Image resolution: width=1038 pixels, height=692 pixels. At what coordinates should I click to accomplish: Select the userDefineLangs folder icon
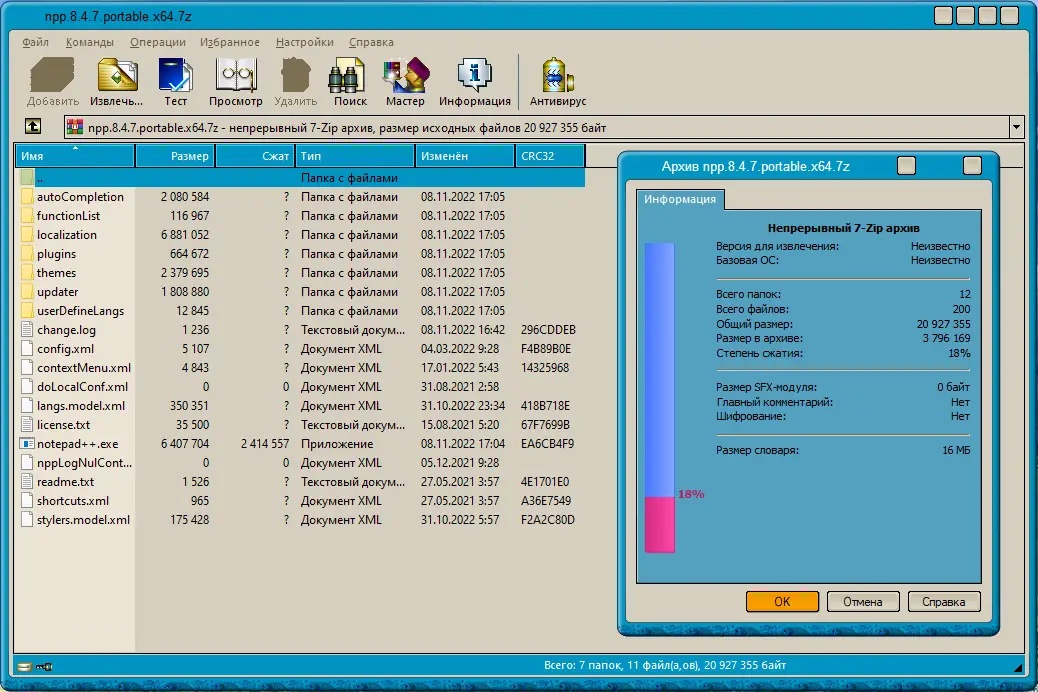[x=26, y=311]
